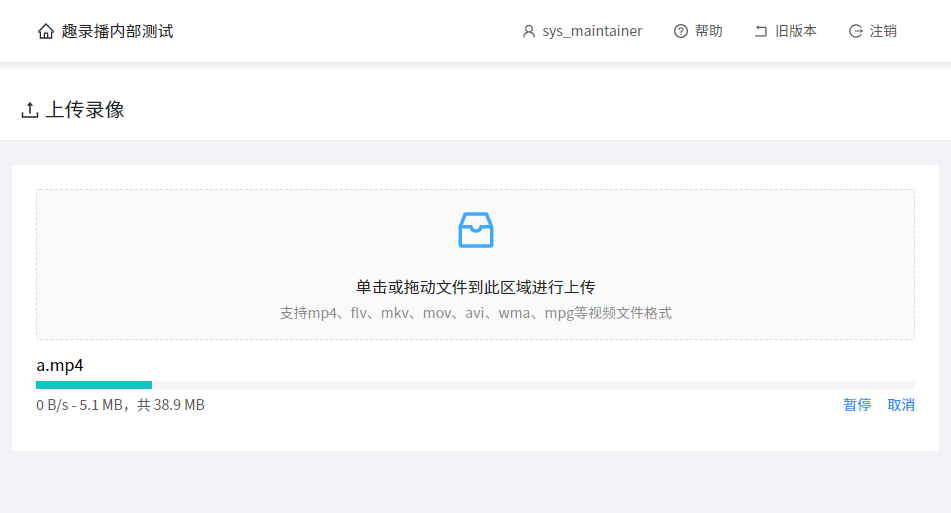Open the sys_maintainer account link
951x513 pixels.
[x=592, y=31]
